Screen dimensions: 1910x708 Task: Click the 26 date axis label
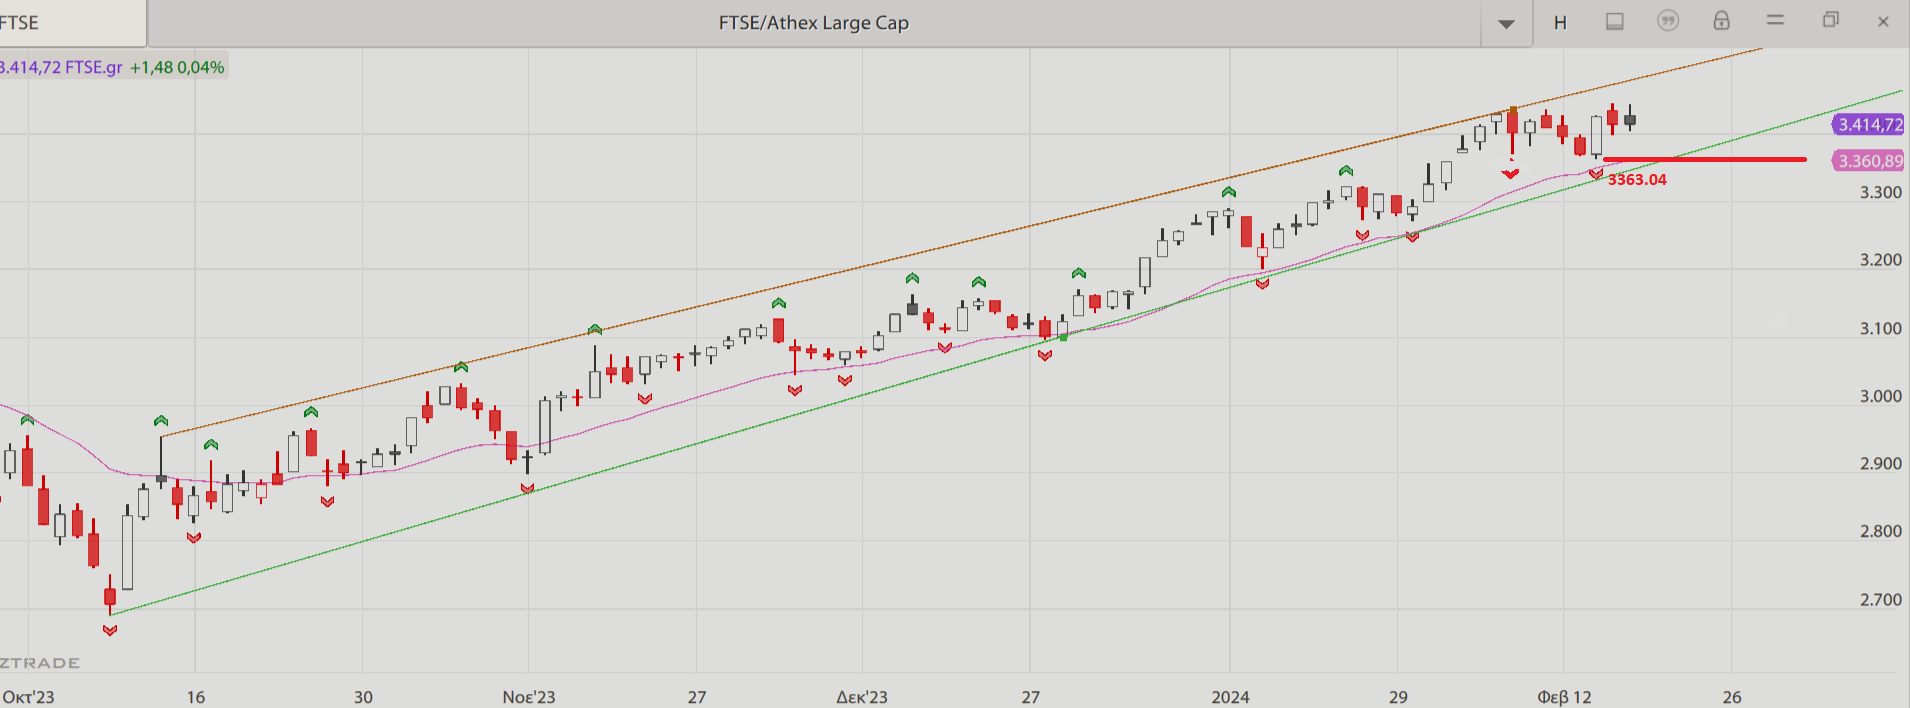[x=1732, y=697]
